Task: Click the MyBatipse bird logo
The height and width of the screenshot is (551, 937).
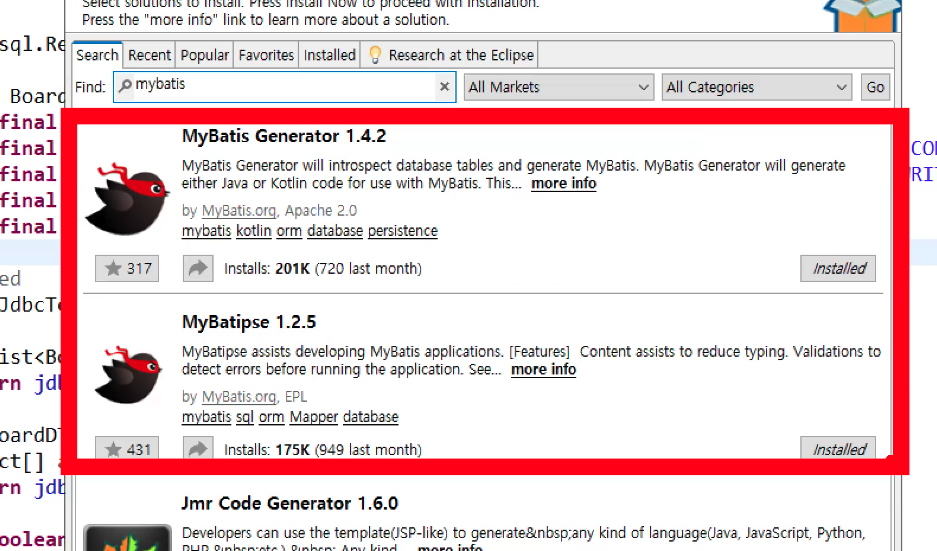Action: (128, 374)
